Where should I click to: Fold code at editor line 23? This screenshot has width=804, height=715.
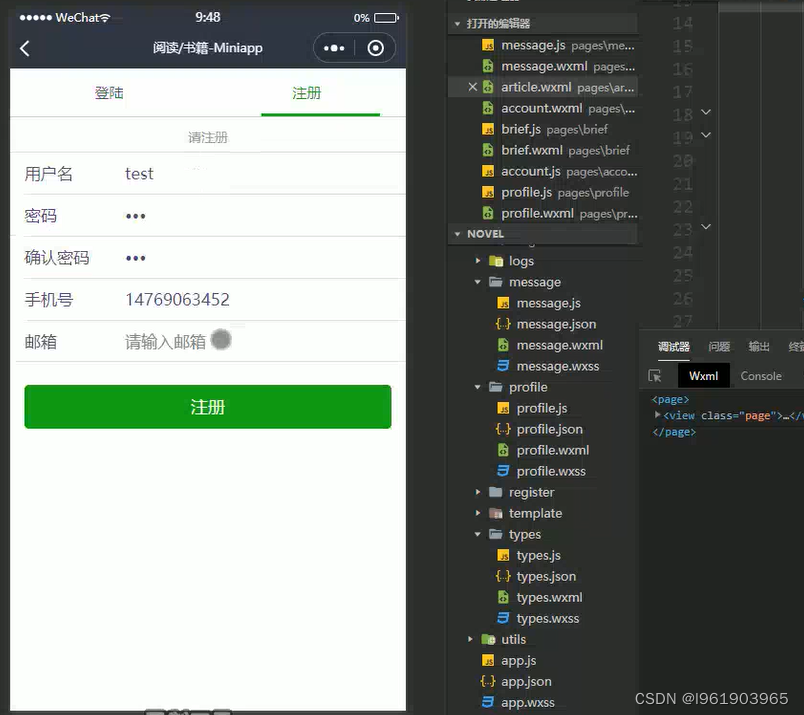706,227
